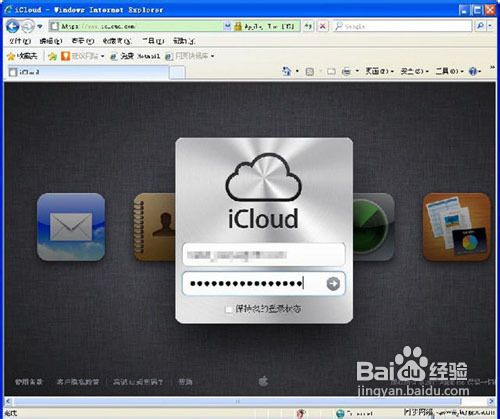Open the Web Slice Gallery dropdown
The height and width of the screenshot is (419, 500).
click(190, 56)
